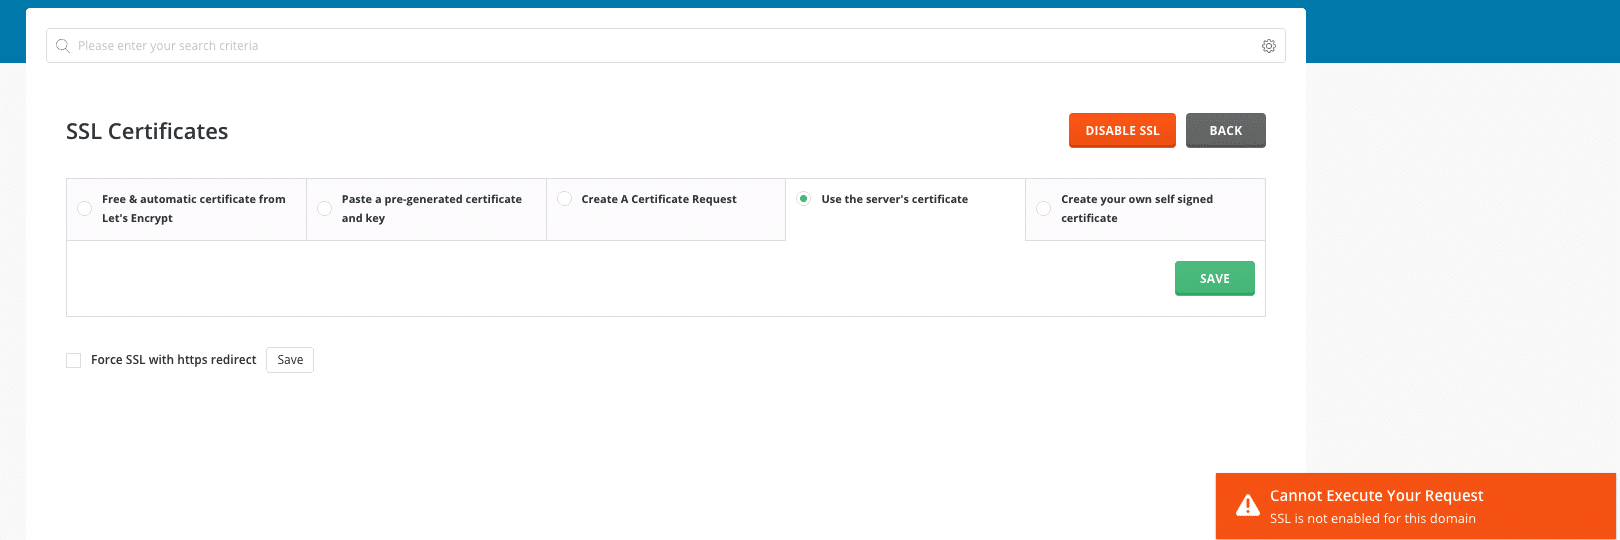Click the orange DISABLE SSL button
This screenshot has width=1620, height=540.
coord(1122,131)
